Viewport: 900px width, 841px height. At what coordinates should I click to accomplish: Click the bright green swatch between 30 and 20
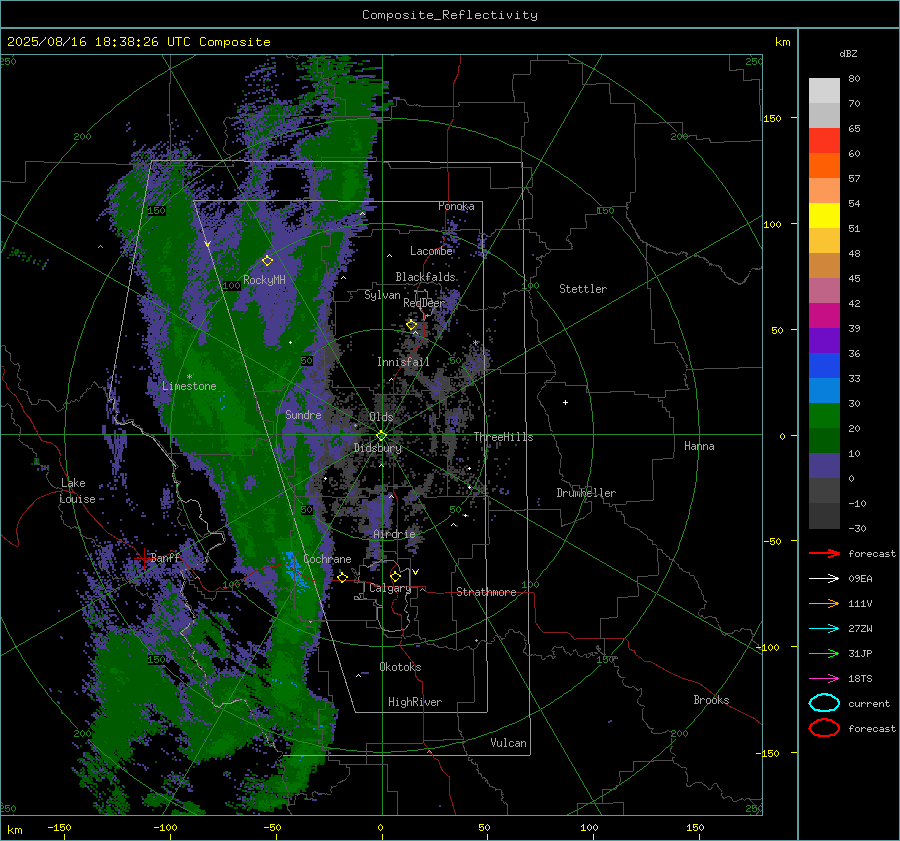point(824,416)
